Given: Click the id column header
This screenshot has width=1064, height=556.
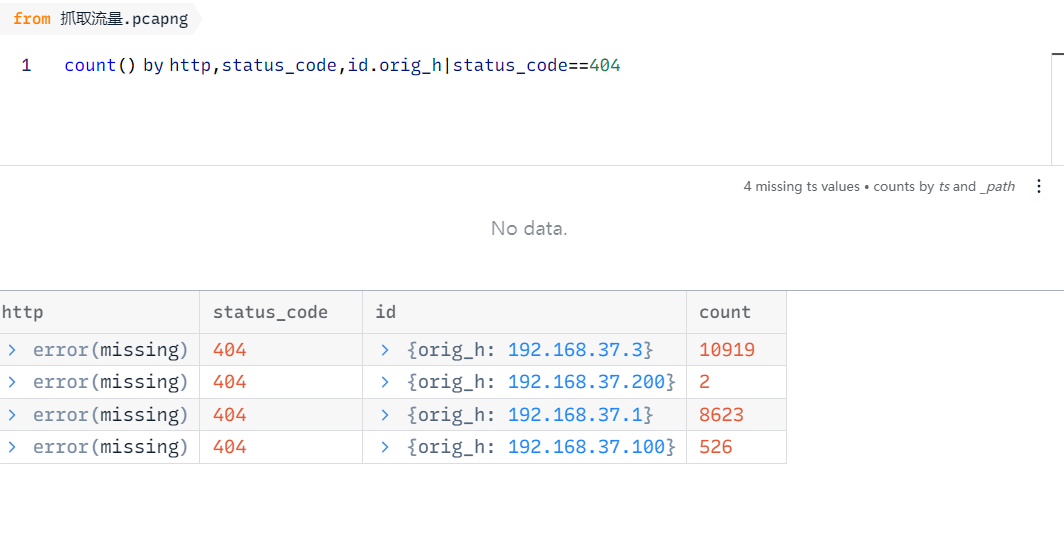Looking at the screenshot, I should click(x=385, y=312).
